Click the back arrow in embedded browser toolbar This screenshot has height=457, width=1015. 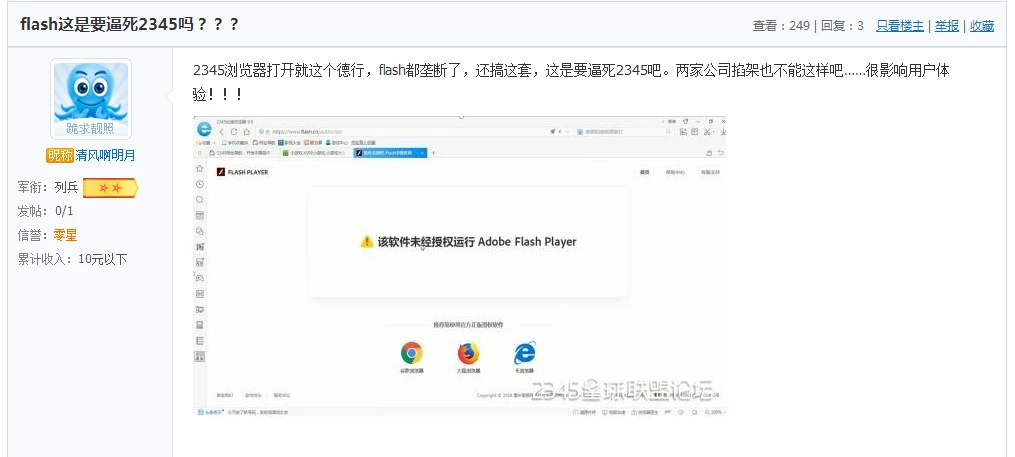coord(222,131)
